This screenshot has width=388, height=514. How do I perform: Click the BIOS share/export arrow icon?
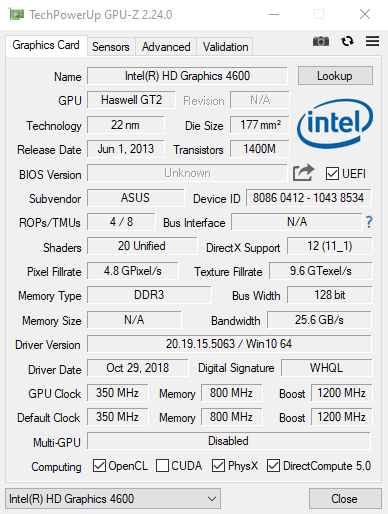(303, 173)
